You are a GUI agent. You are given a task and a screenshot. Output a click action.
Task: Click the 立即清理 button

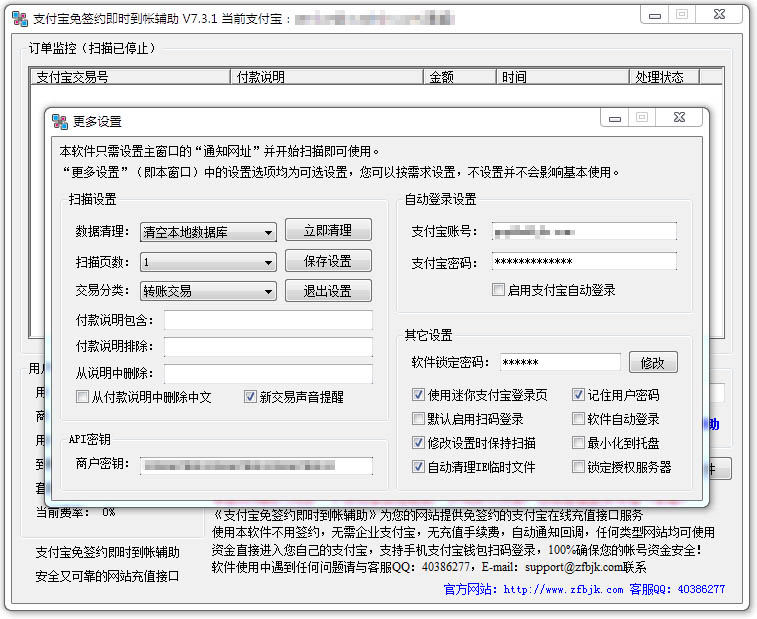click(328, 230)
